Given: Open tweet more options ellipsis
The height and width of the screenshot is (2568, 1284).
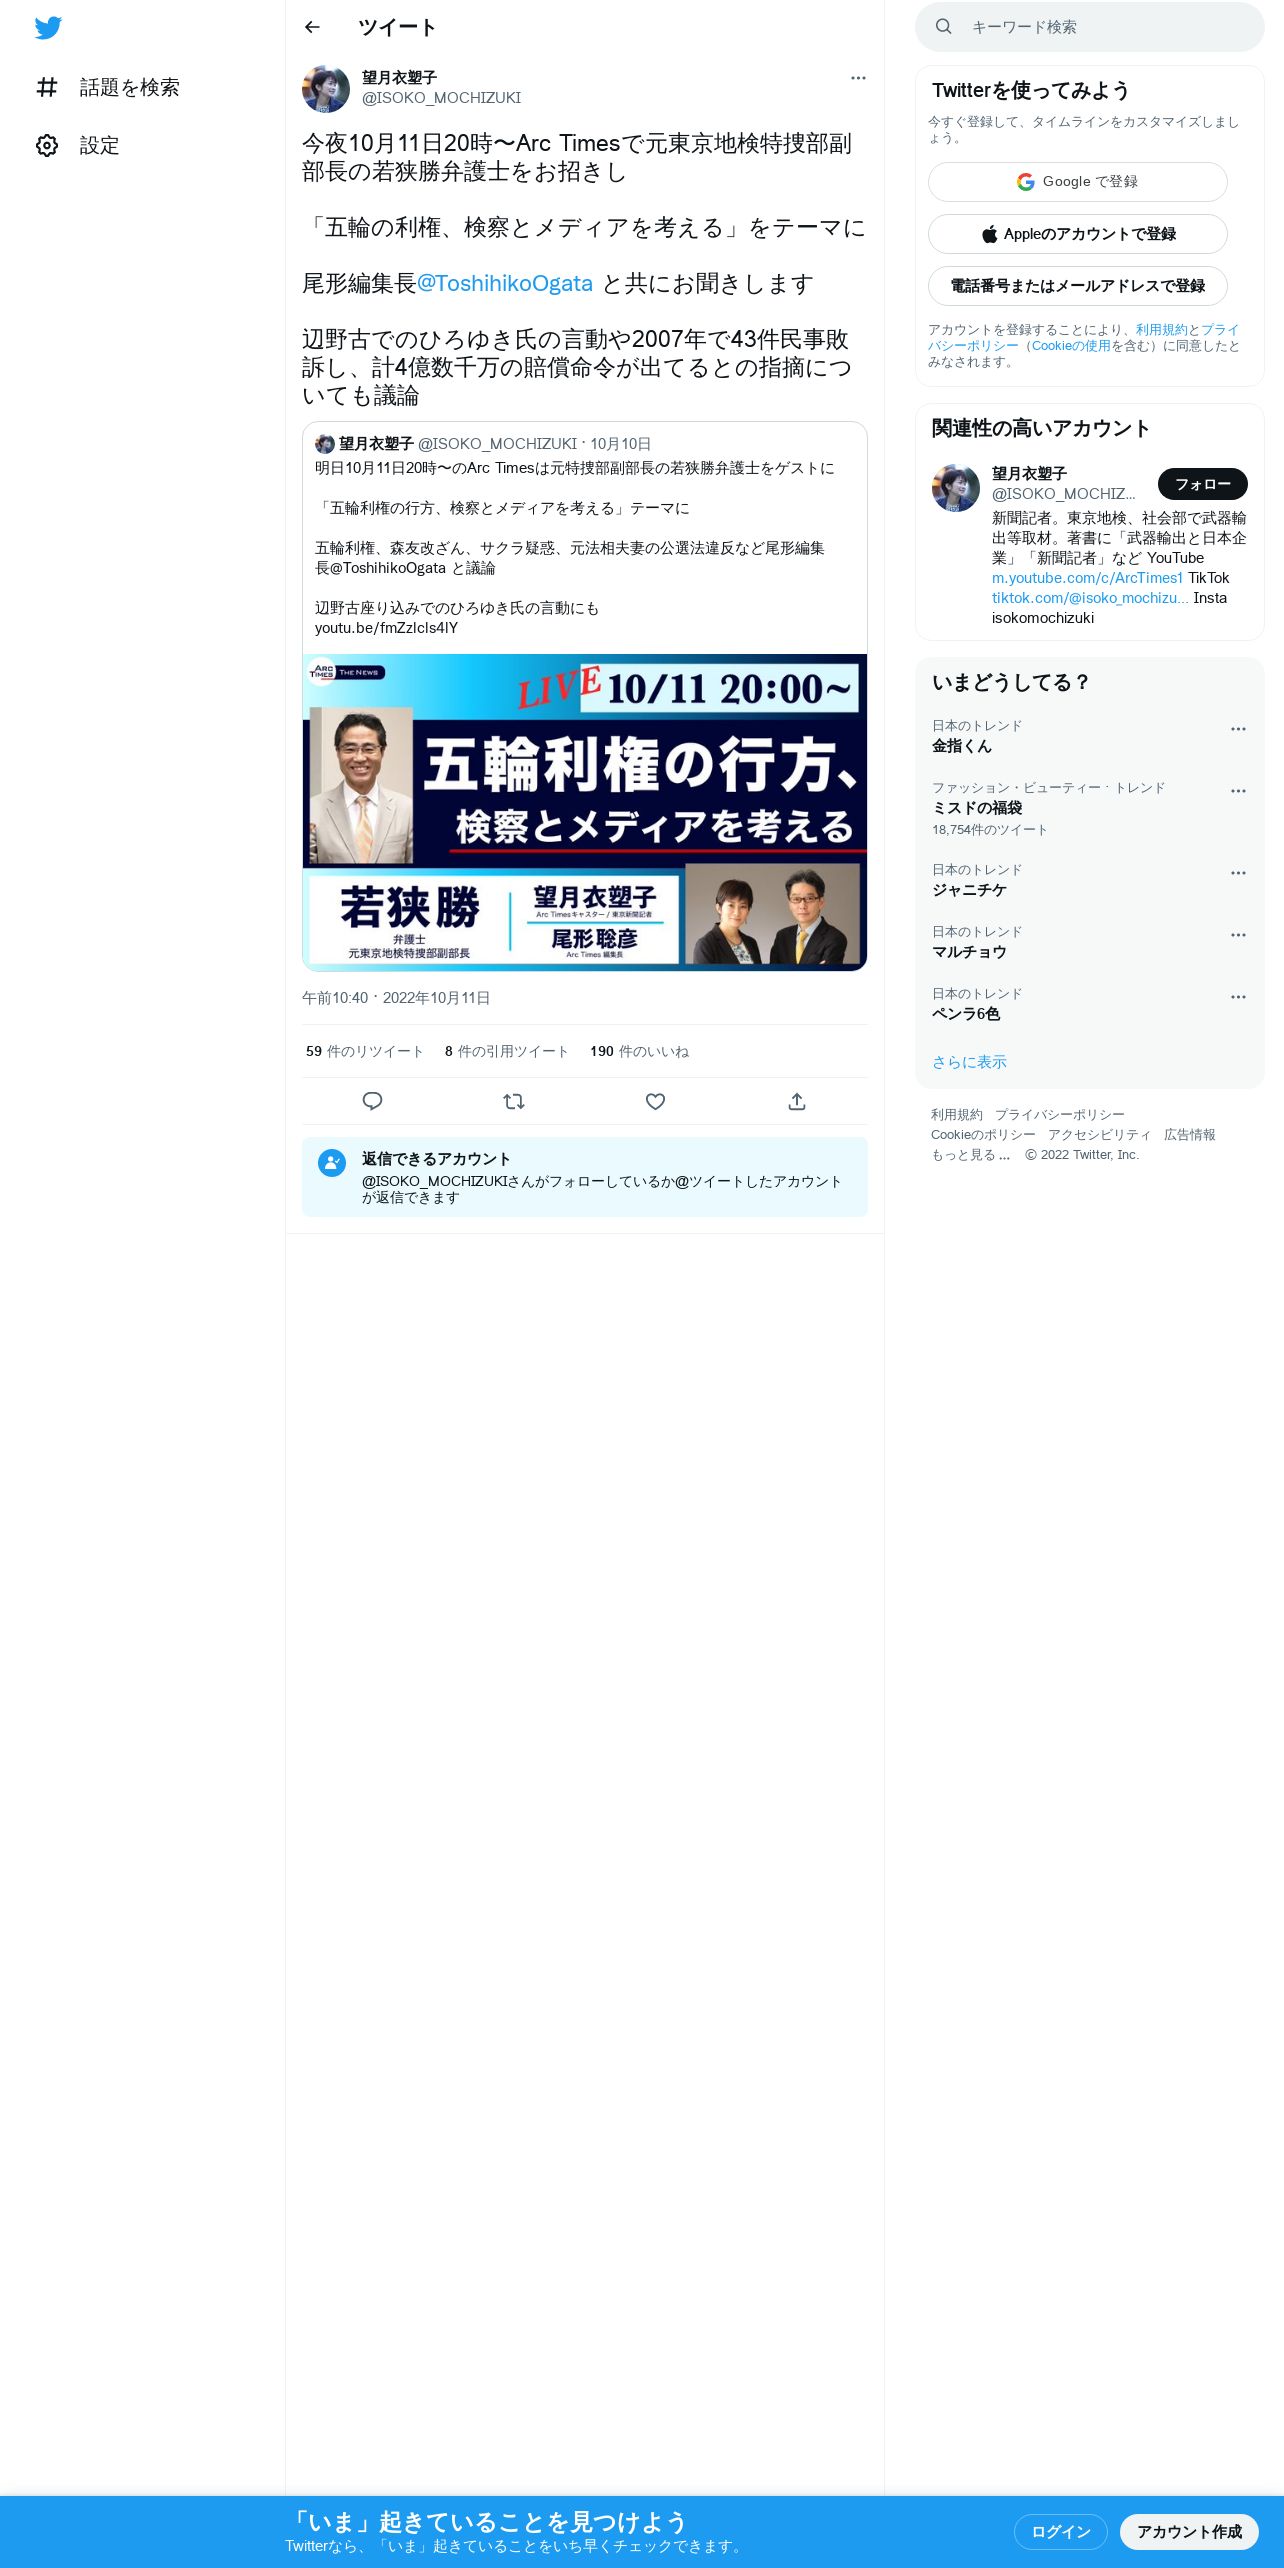Looking at the screenshot, I should [x=858, y=78].
